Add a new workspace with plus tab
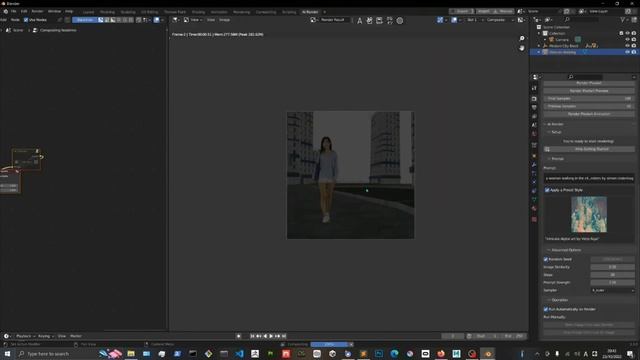 click(x=324, y=12)
